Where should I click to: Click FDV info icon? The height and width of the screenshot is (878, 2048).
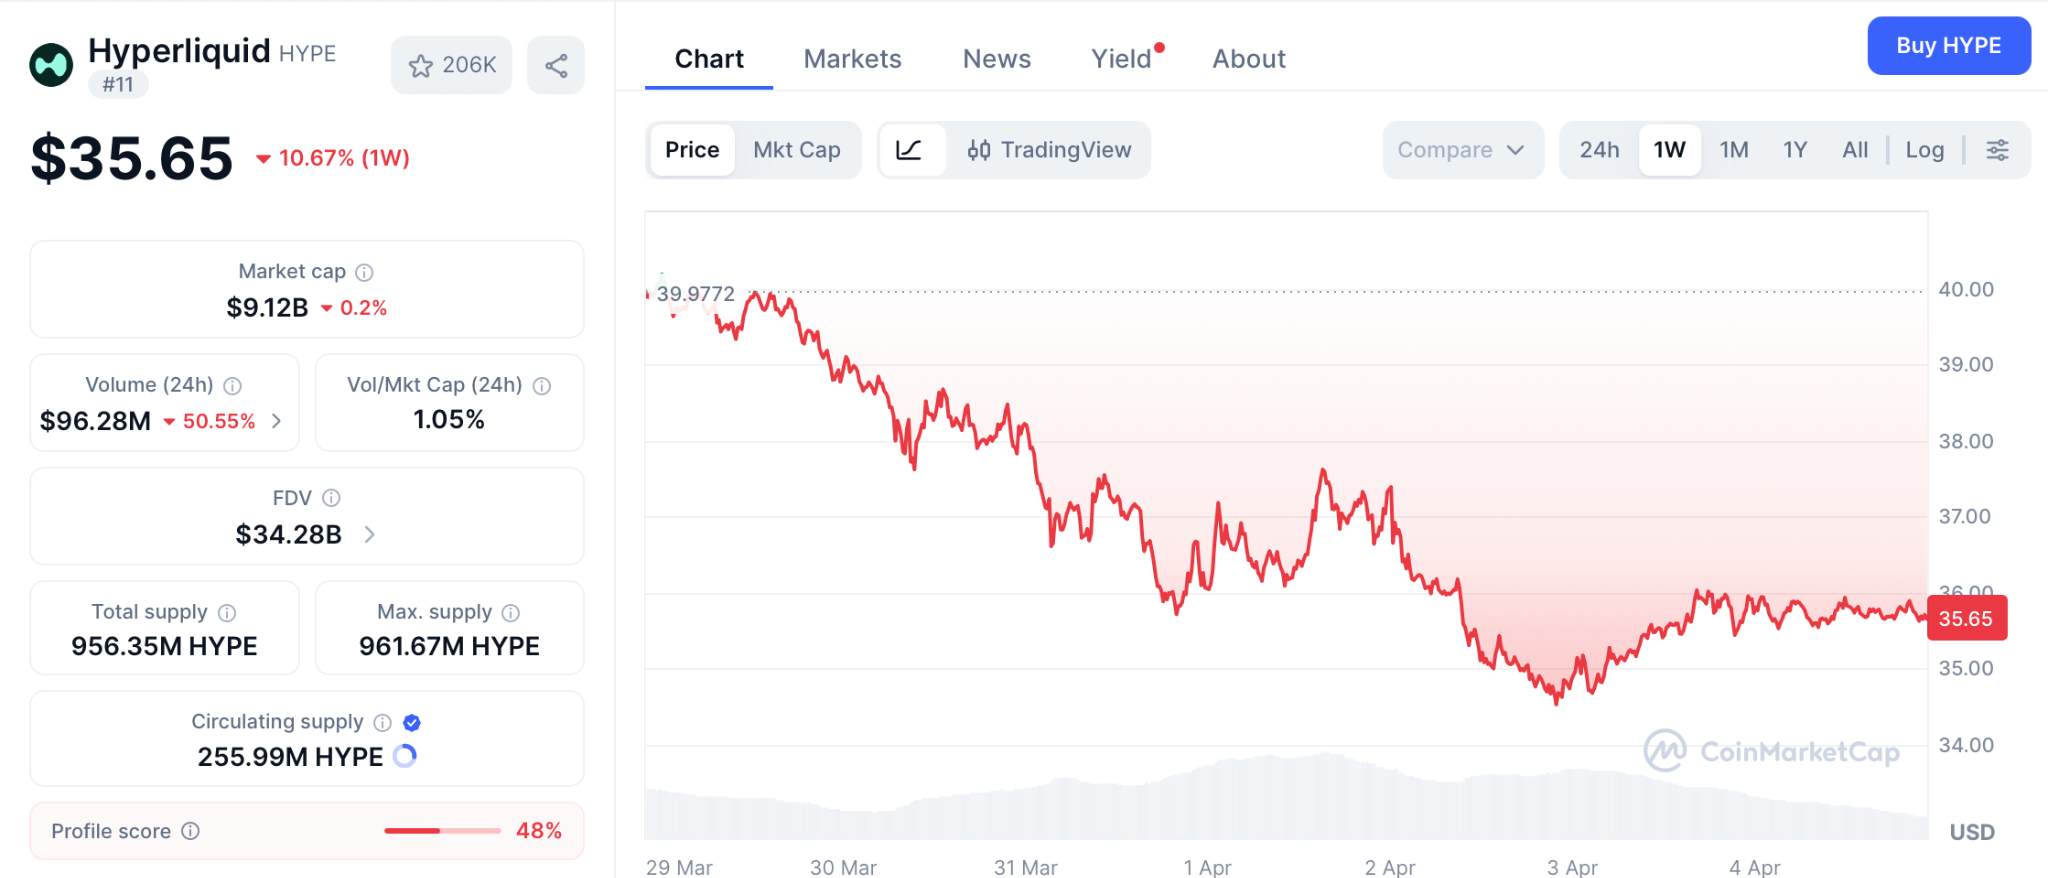332,498
